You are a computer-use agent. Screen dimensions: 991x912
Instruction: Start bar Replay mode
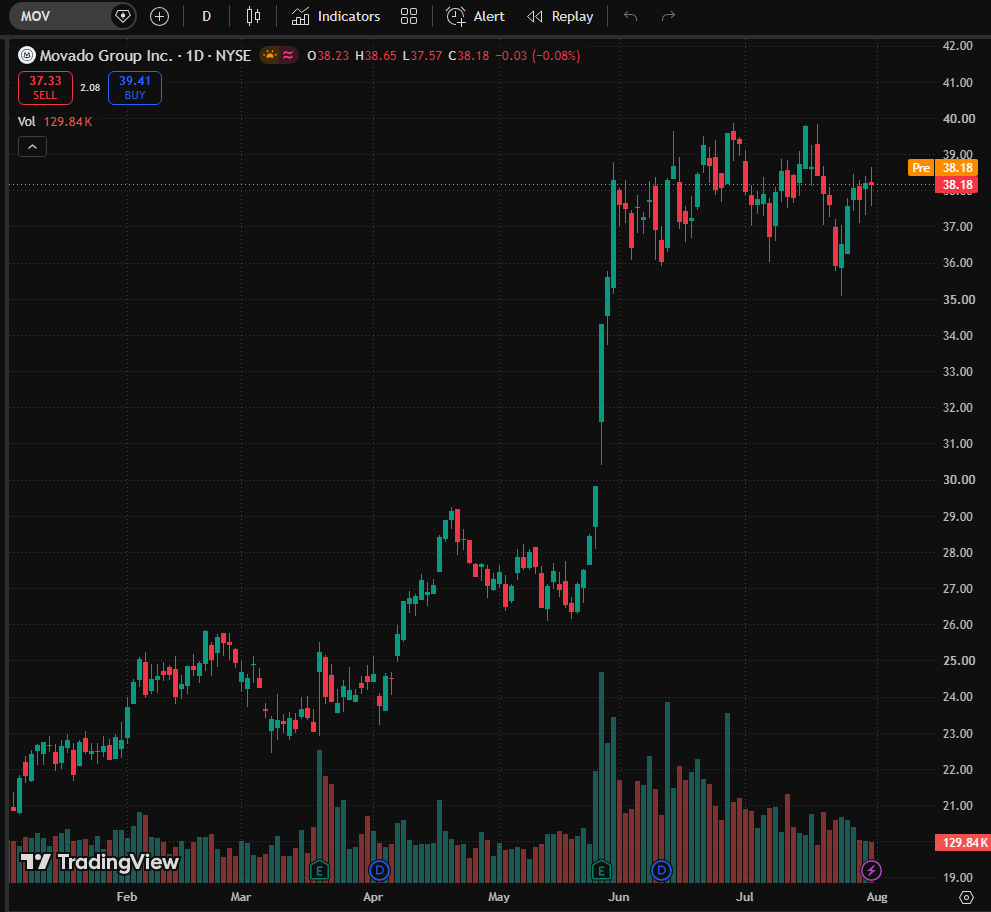click(x=560, y=16)
